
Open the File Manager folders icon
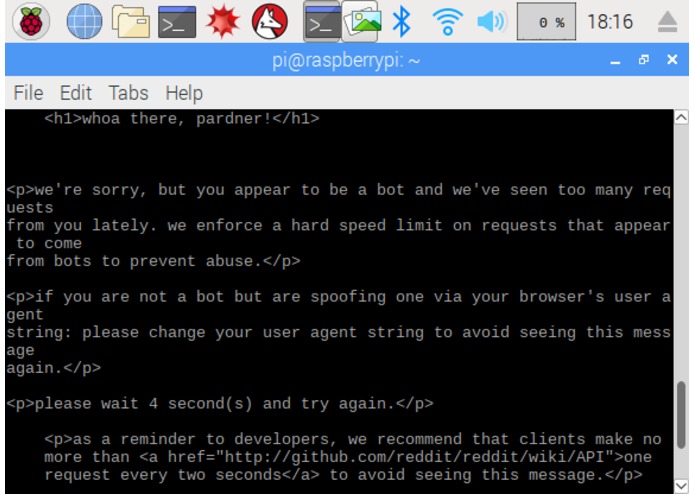click(131, 21)
